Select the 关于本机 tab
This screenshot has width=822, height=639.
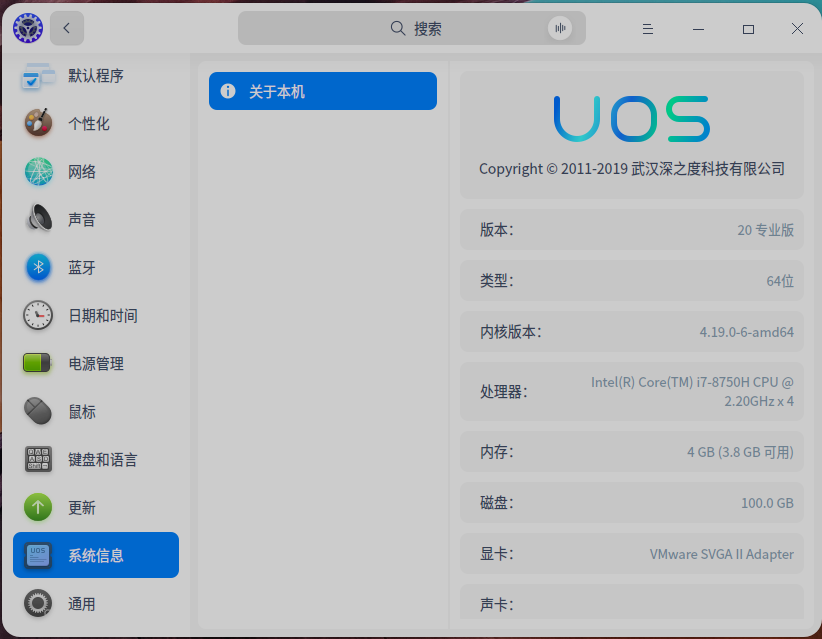323,91
